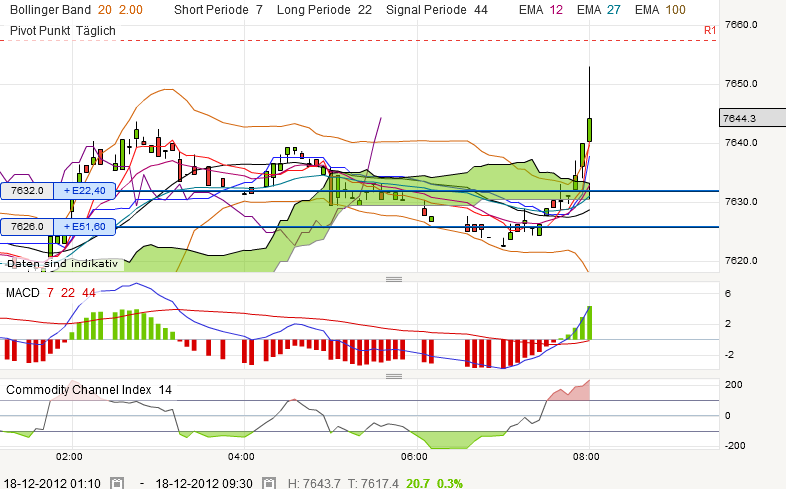Select the EMA 100 indicator value
The width and height of the screenshot is (786, 489).
pyautogui.click(x=675, y=10)
